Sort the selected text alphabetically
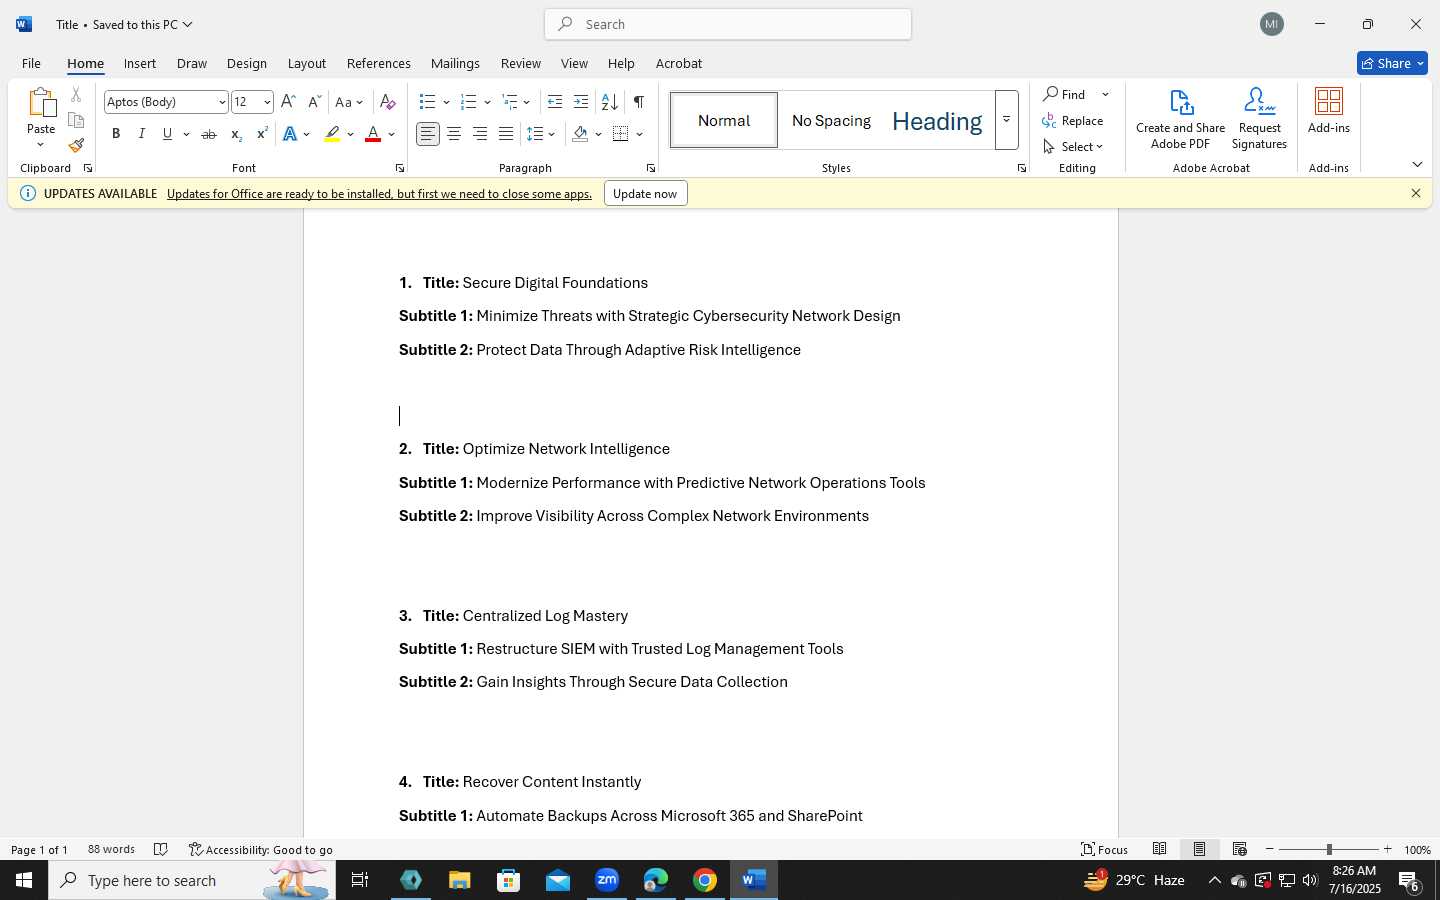Screen dimensions: 1440x900 (x=609, y=102)
